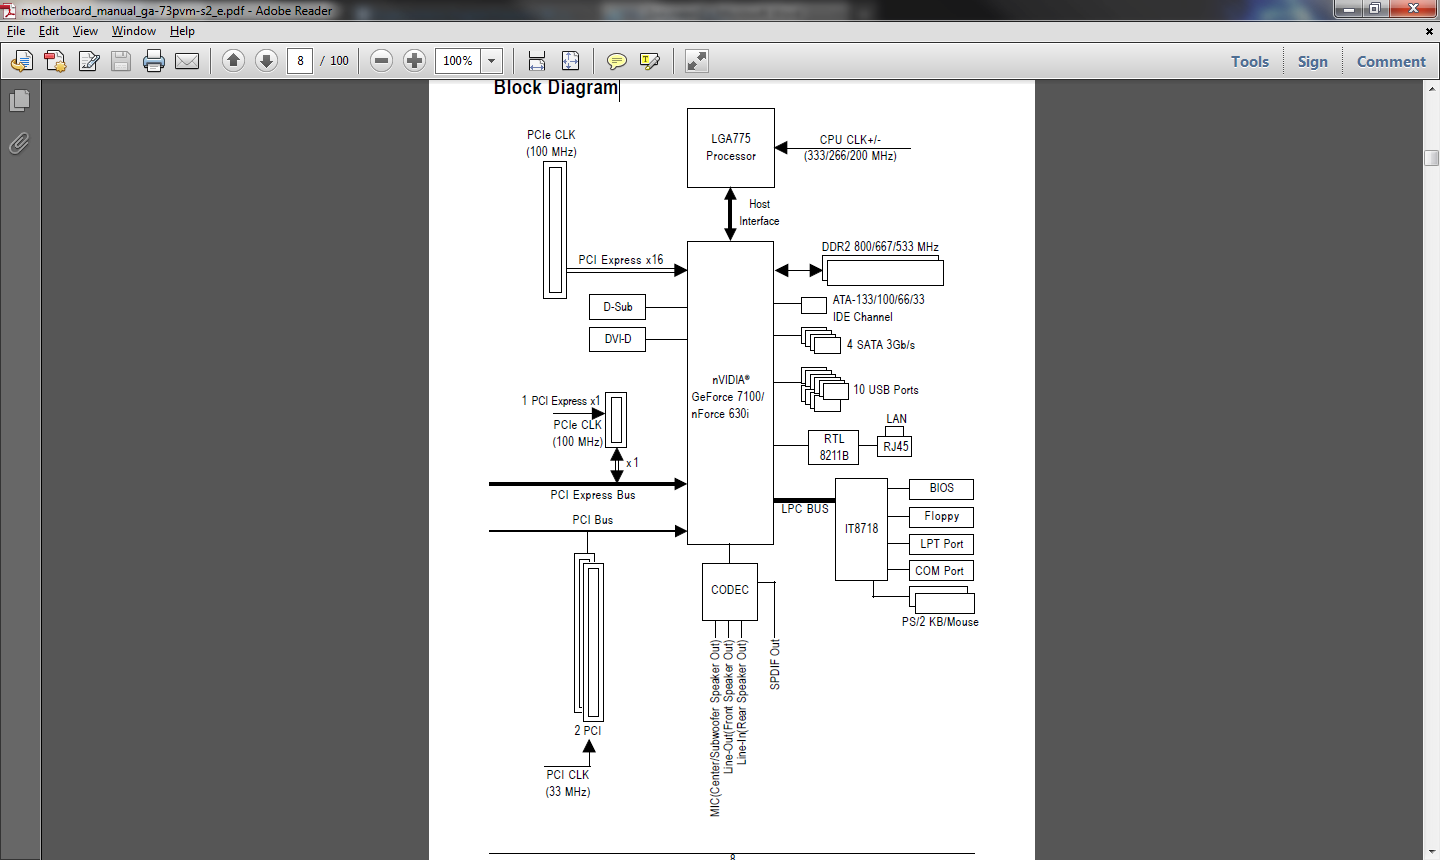Click the fit width scrolling icon
Viewport: 1440px width, 860px height.
[x=537, y=61]
